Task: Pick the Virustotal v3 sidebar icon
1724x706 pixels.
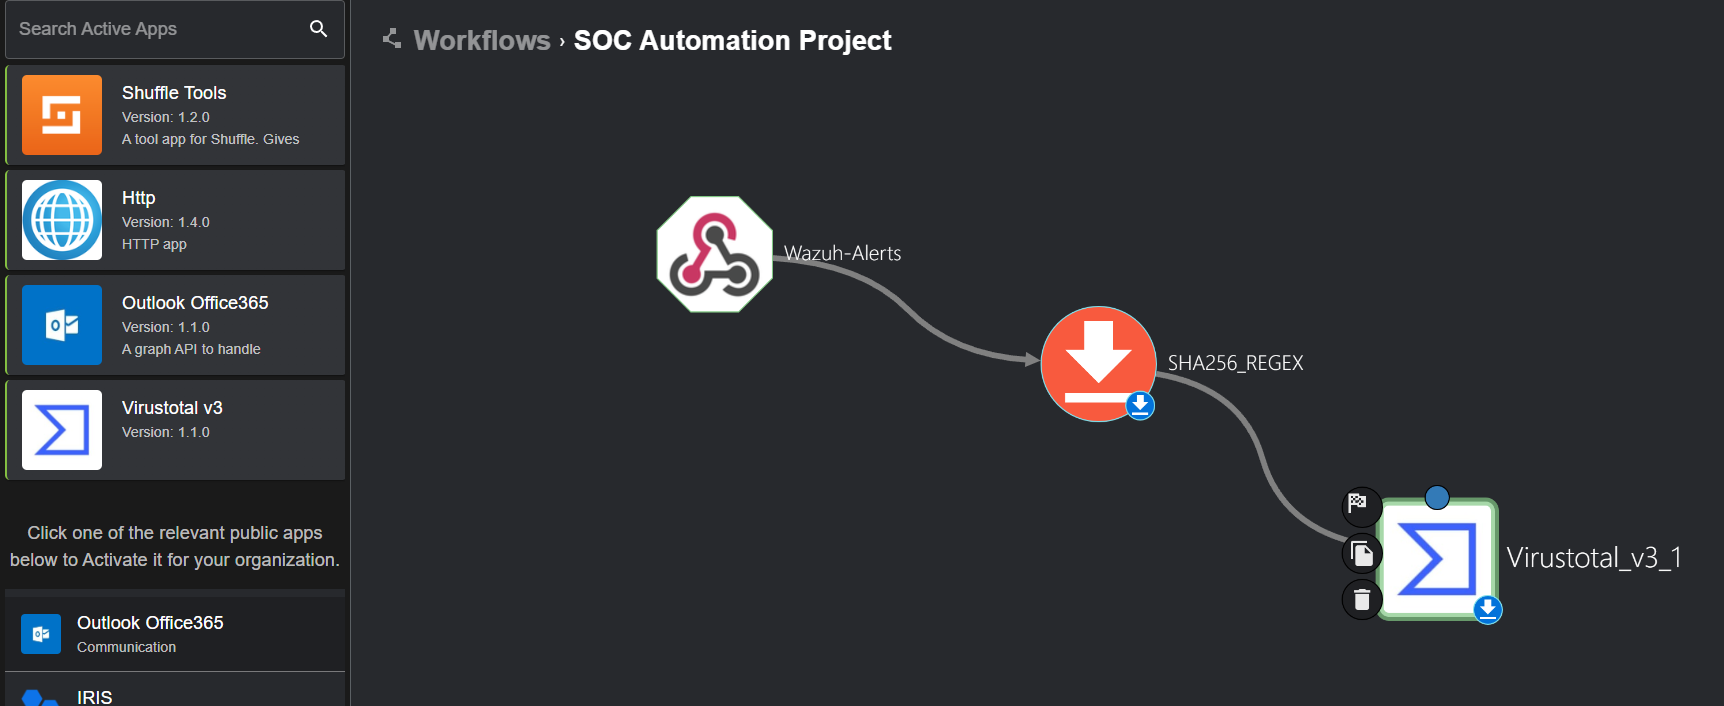Action: coord(62,430)
